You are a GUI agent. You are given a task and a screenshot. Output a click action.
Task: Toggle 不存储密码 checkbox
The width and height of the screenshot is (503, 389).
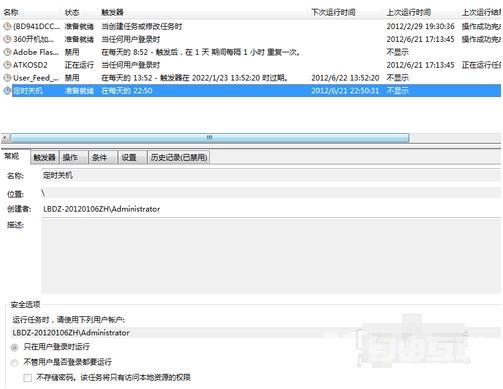click(28, 378)
